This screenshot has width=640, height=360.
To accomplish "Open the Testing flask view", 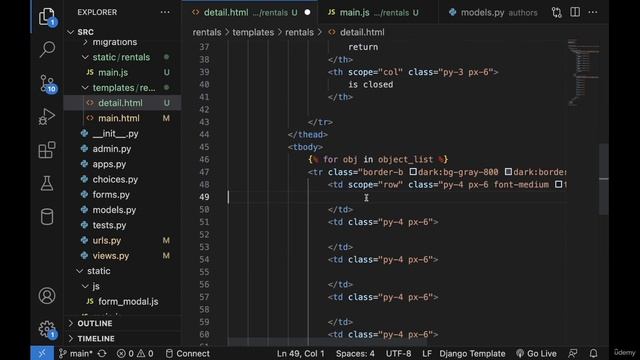I will click(47, 184).
